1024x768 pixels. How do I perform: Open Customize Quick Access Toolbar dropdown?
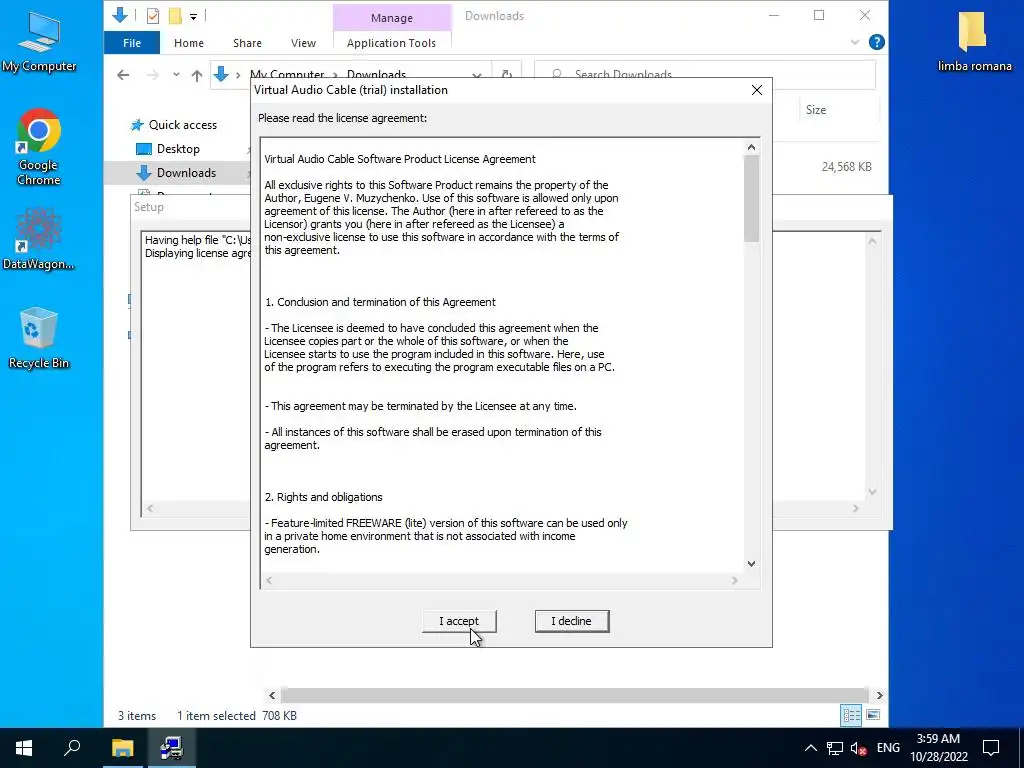click(193, 16)
